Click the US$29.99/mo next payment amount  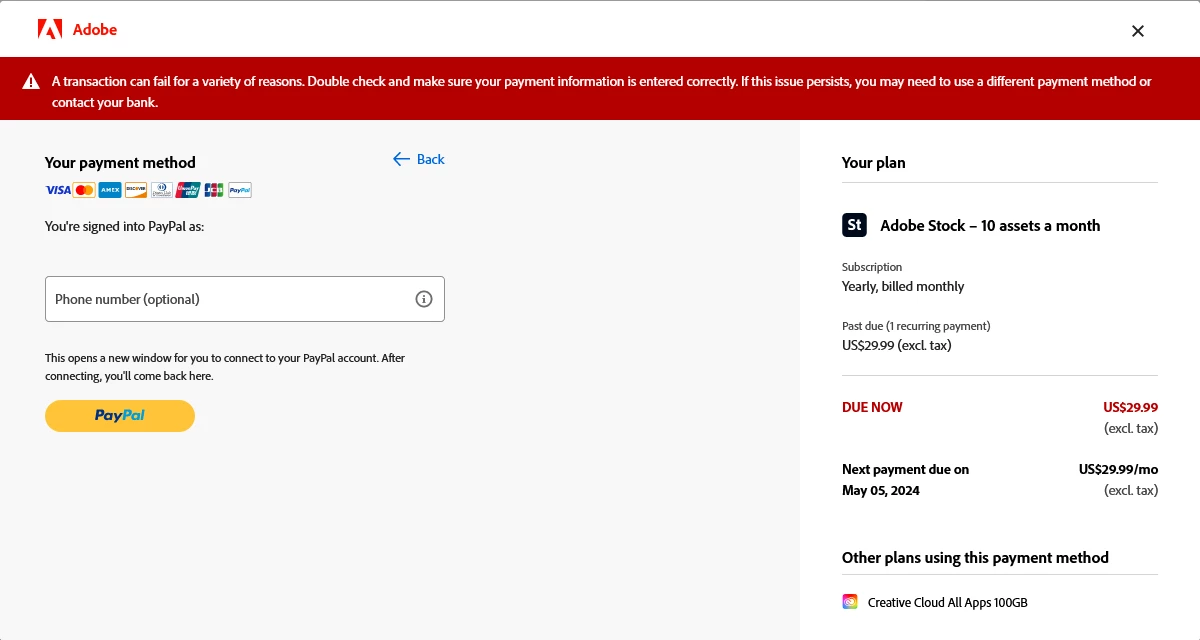[x=1118, y=469]
